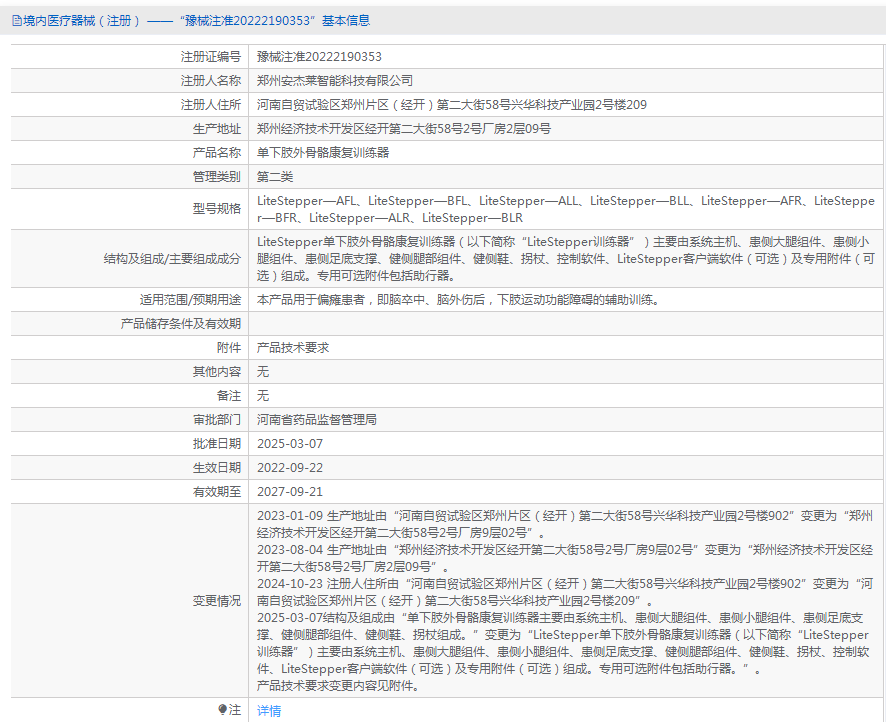Image resolution: width=886 pixels, height=722 pixels.
Task: Select the structure description starting LiteStepper单下肢外骨骼康复训练器
Action: tap(566, 259)
